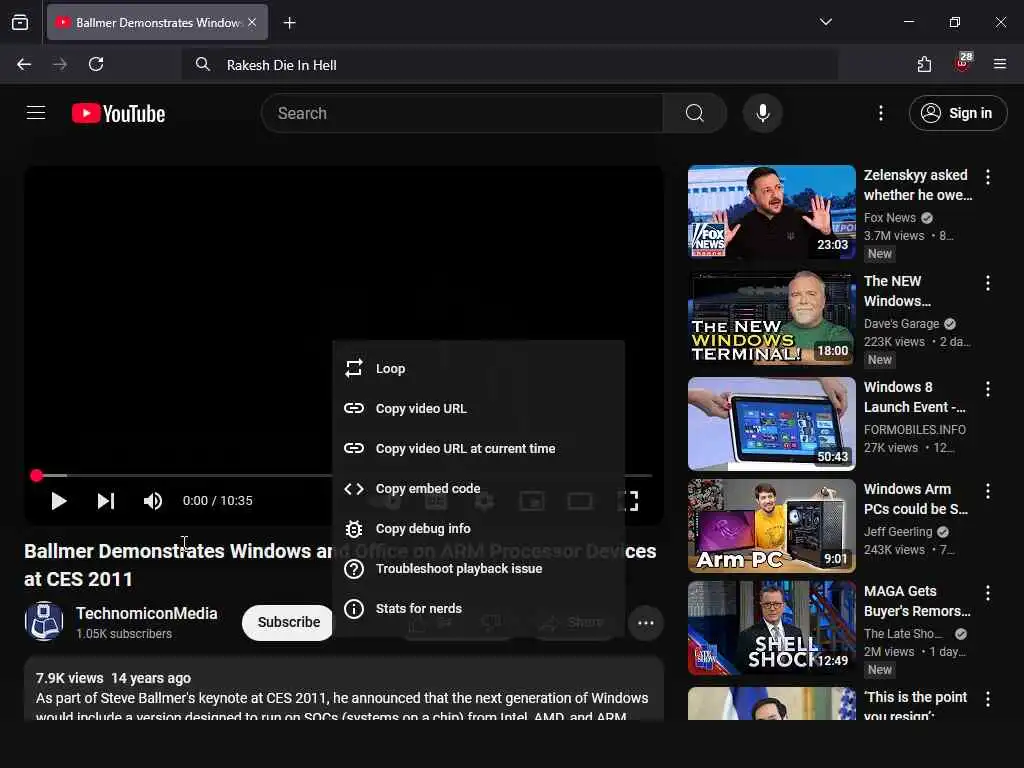Viewport: 1024px width, 768px height.
Task: Mute the video with speaker icon
Action: (152, 501)
